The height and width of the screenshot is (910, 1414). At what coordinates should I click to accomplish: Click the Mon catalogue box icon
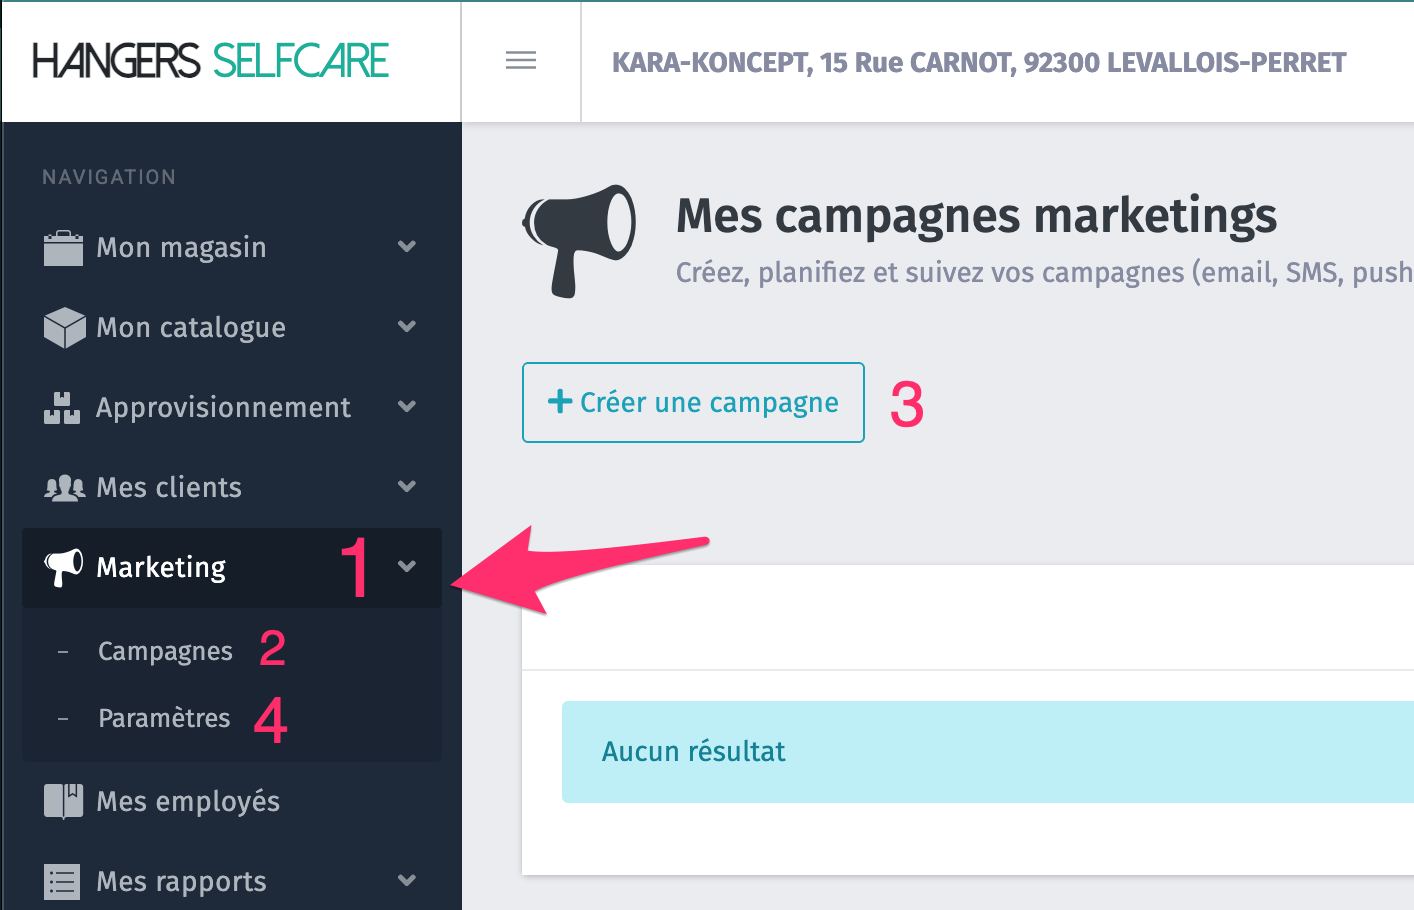(64, 328)
